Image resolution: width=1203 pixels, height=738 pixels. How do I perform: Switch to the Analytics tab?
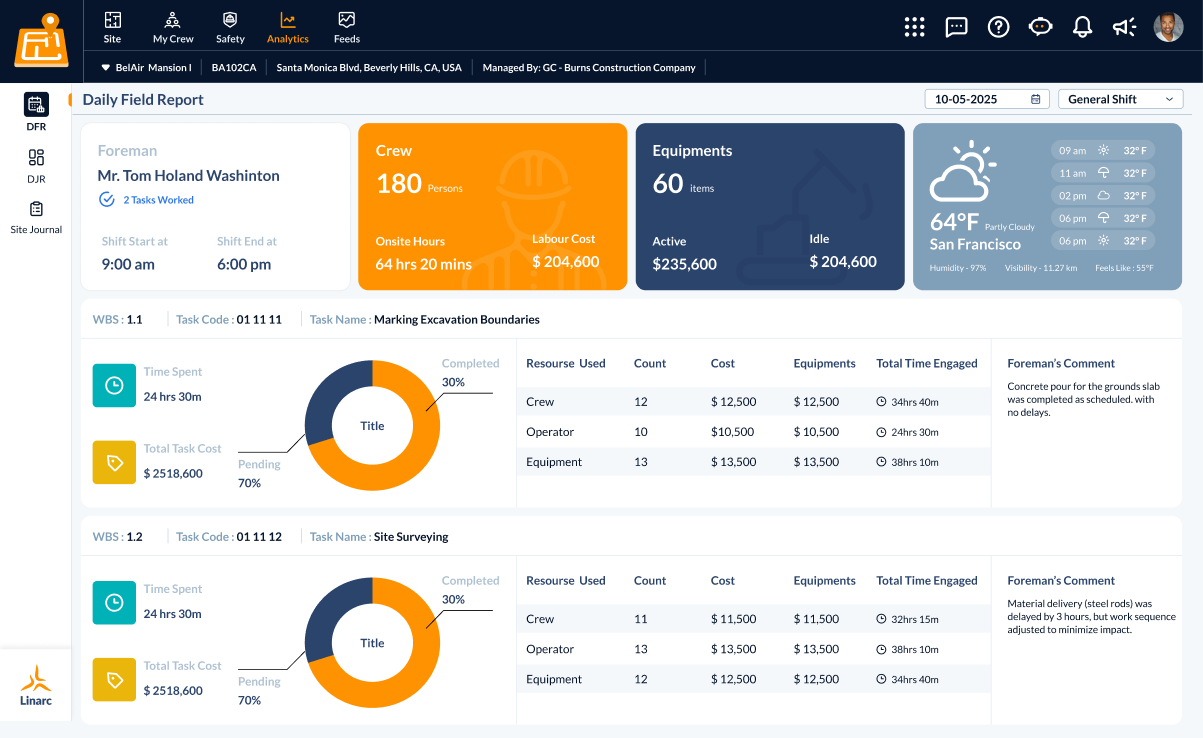[x=288, y=27]
